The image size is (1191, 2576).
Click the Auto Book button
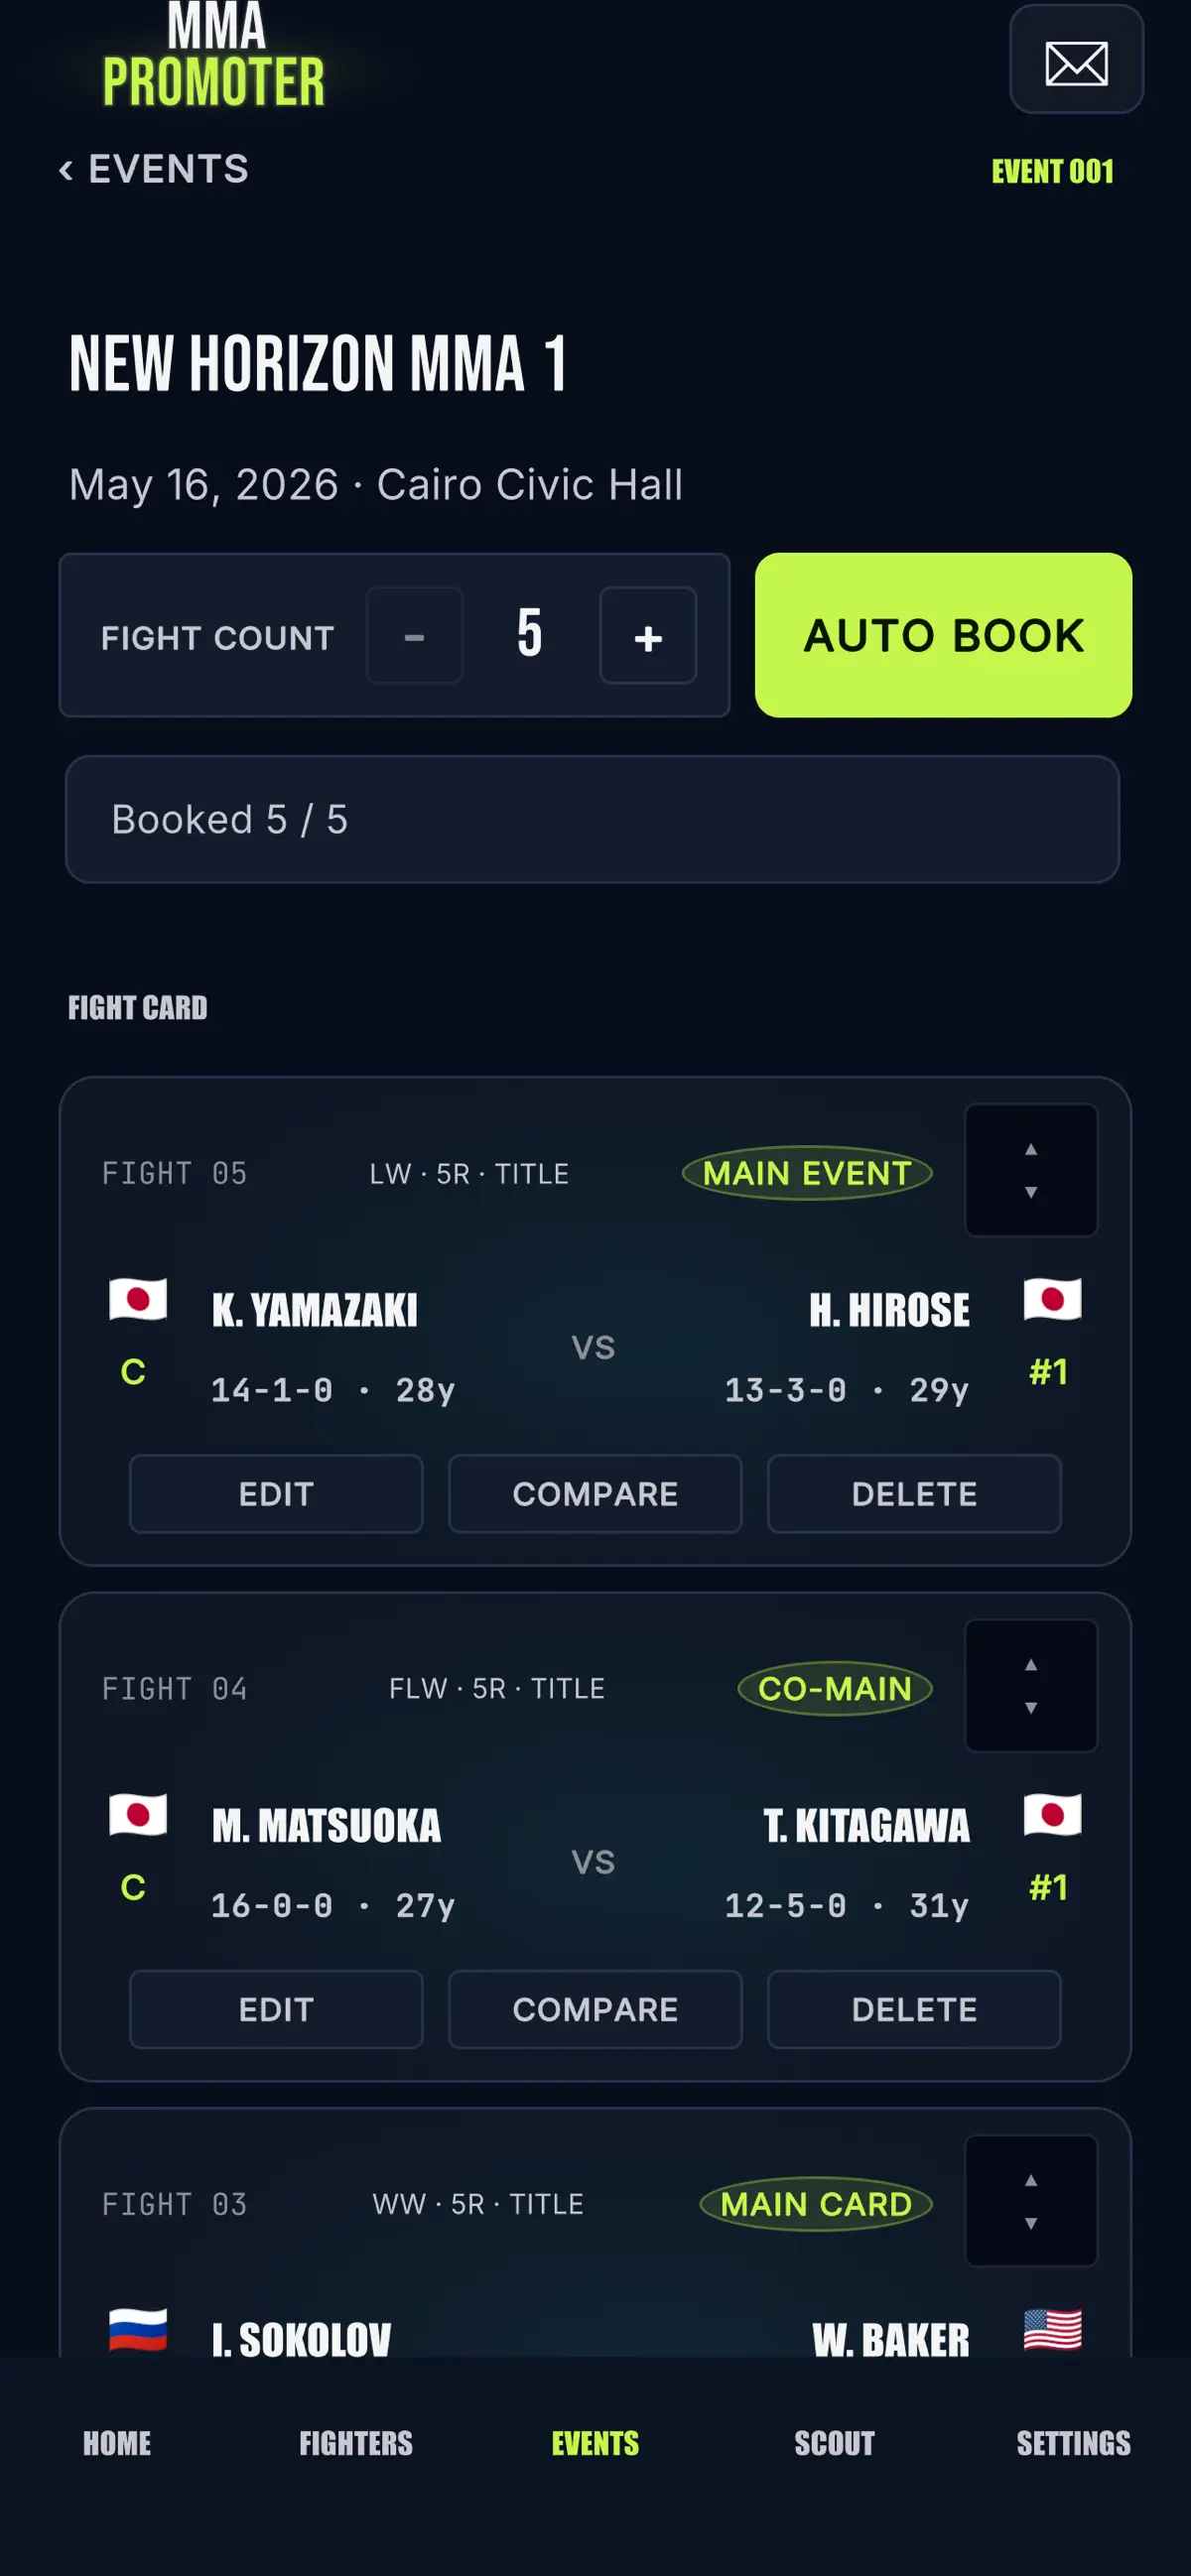pyautogui.click(x=943, y=635)
